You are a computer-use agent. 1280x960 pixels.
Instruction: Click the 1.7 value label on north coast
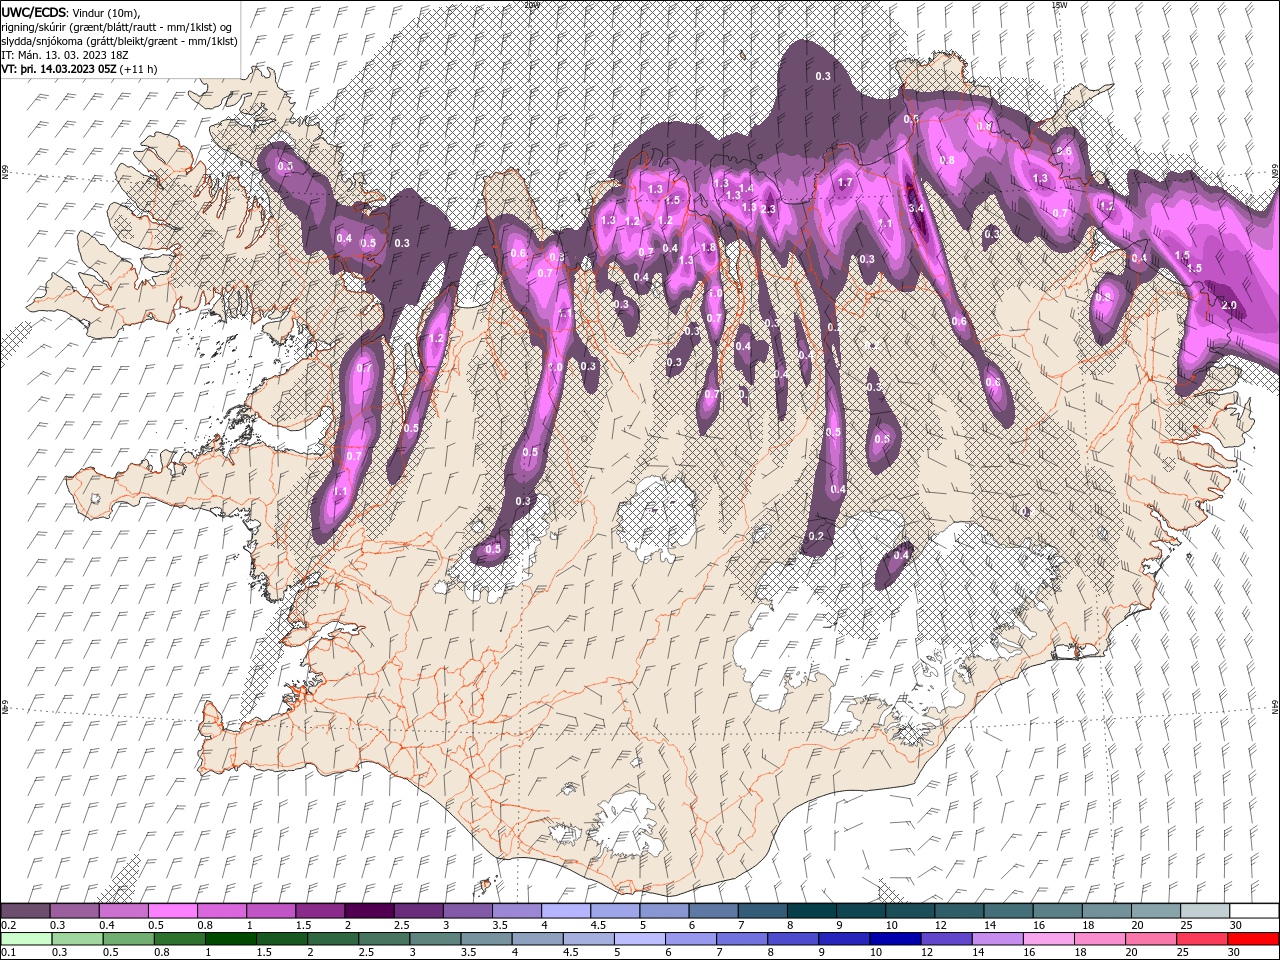pyautogui.click(x=845, y=183)
